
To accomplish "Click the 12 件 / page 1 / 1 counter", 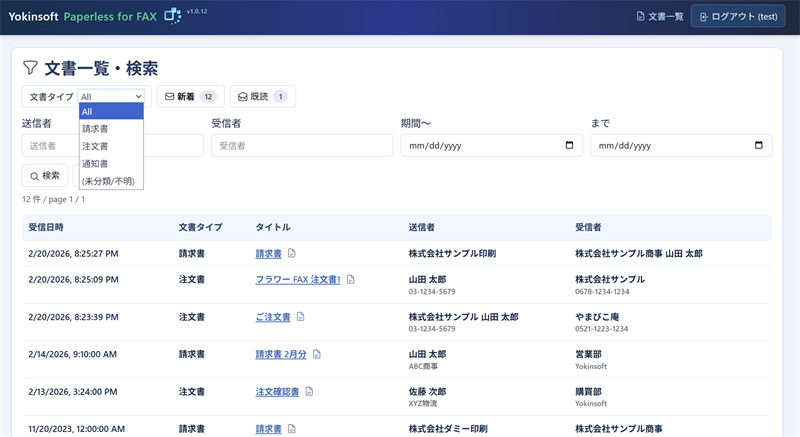I will point(54,199).
